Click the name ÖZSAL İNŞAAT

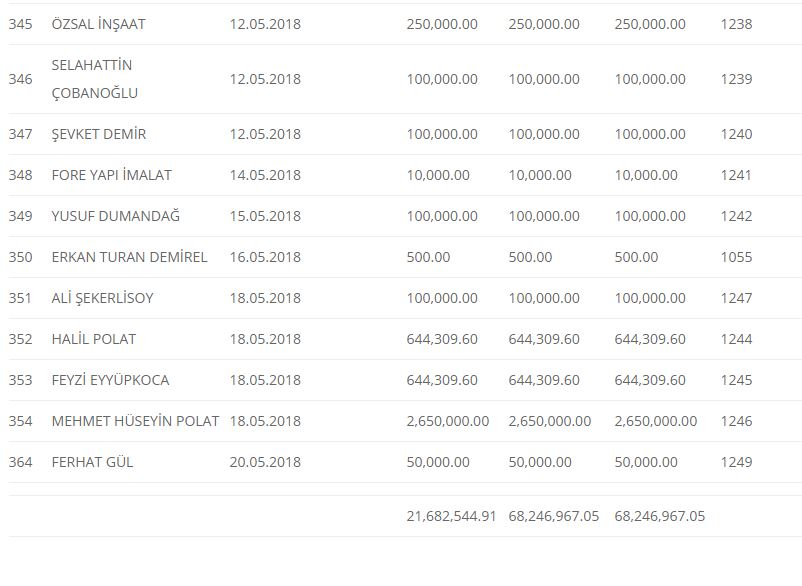[x=98, y=23]
